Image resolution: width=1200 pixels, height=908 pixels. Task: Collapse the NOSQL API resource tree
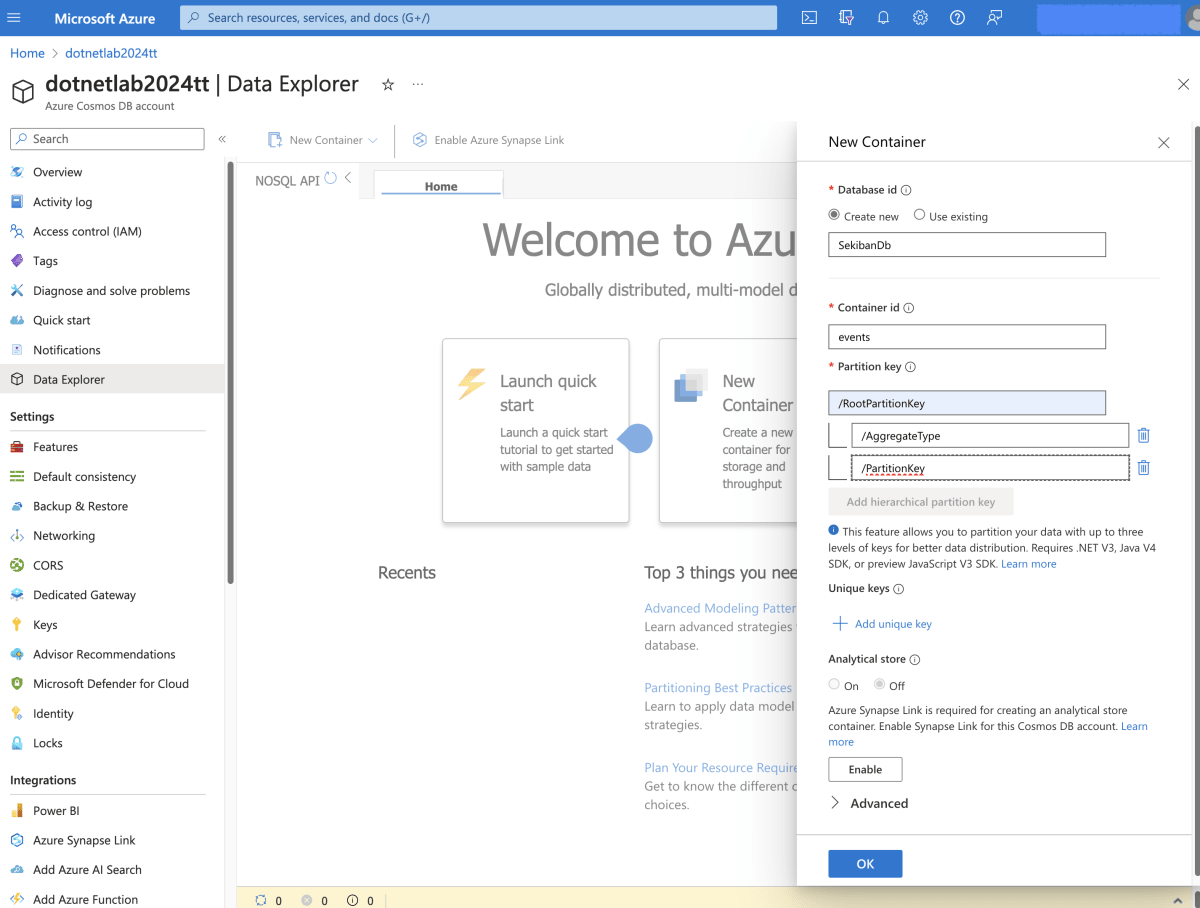(x=348, y=178)
